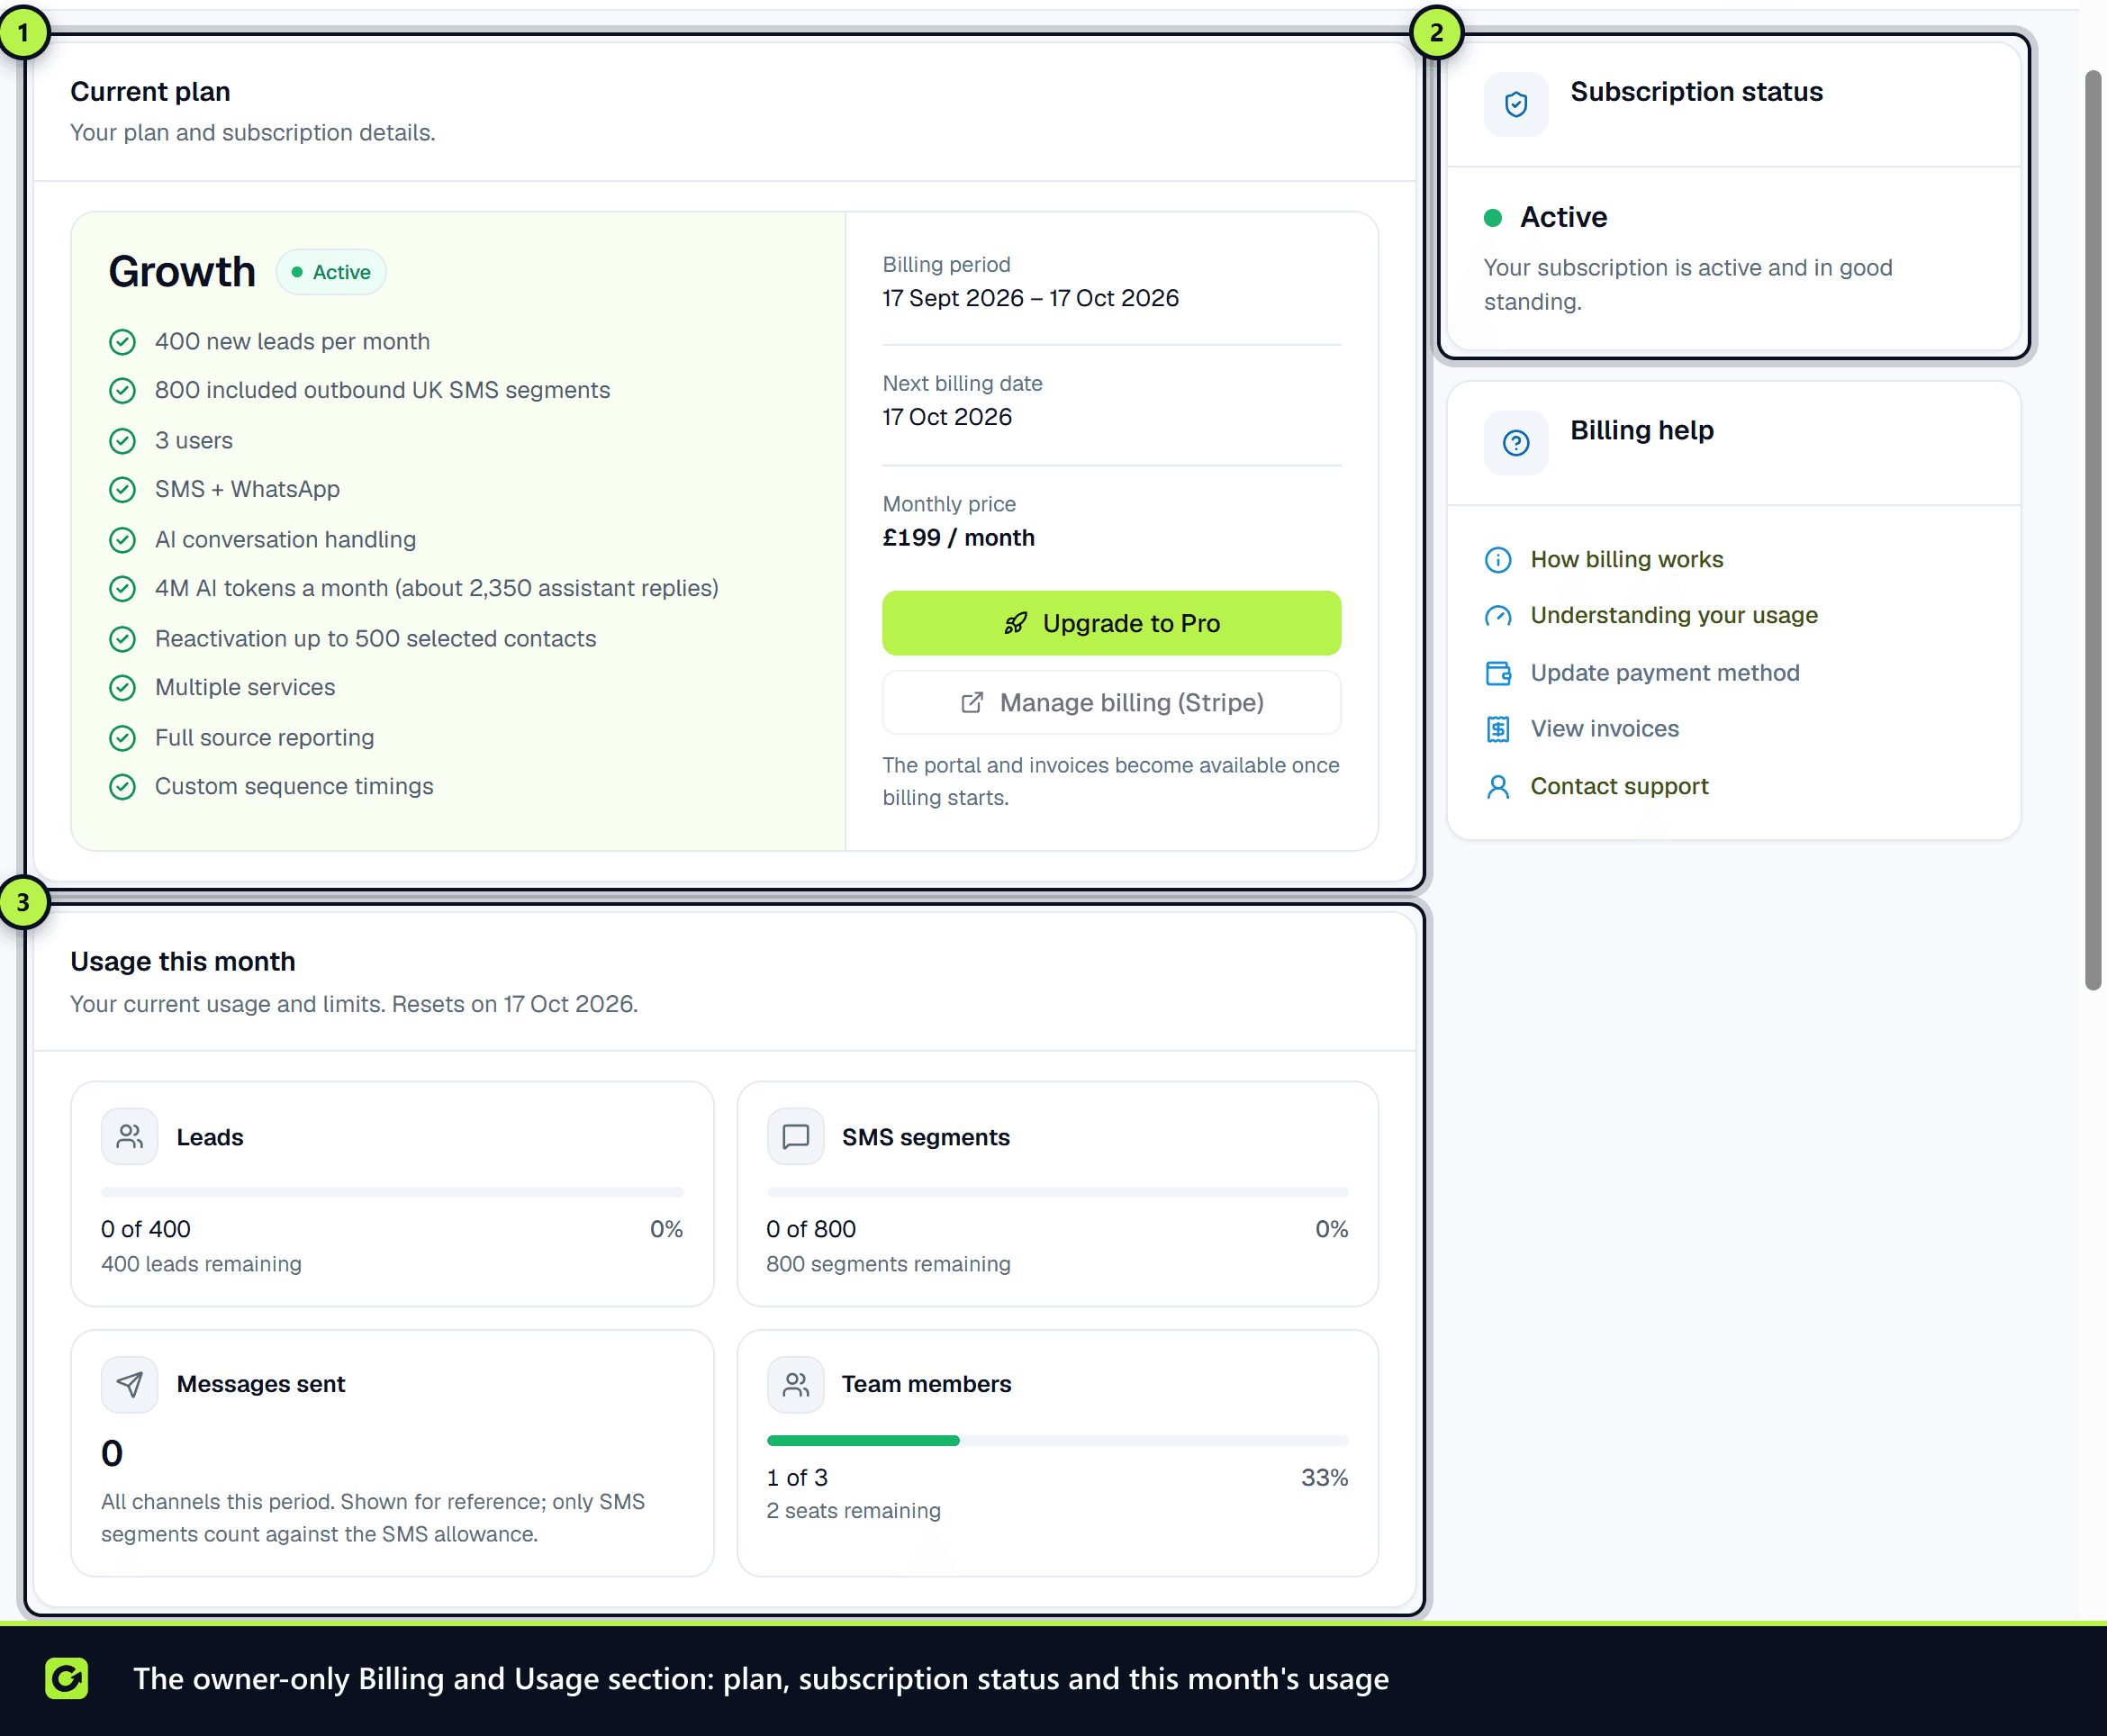Click the shield icon in Subscription status

(x=1515, y=104)
